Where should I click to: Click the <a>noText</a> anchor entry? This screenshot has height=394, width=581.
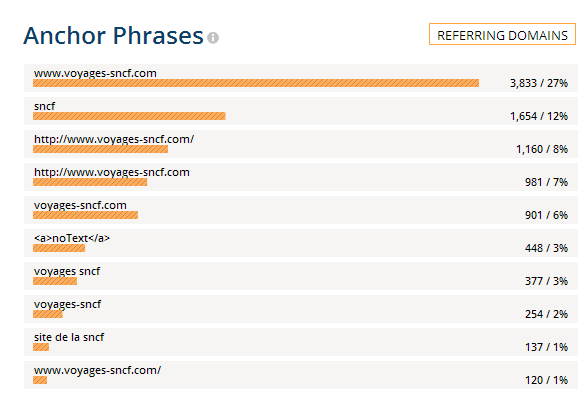click(x=72, y=238)
